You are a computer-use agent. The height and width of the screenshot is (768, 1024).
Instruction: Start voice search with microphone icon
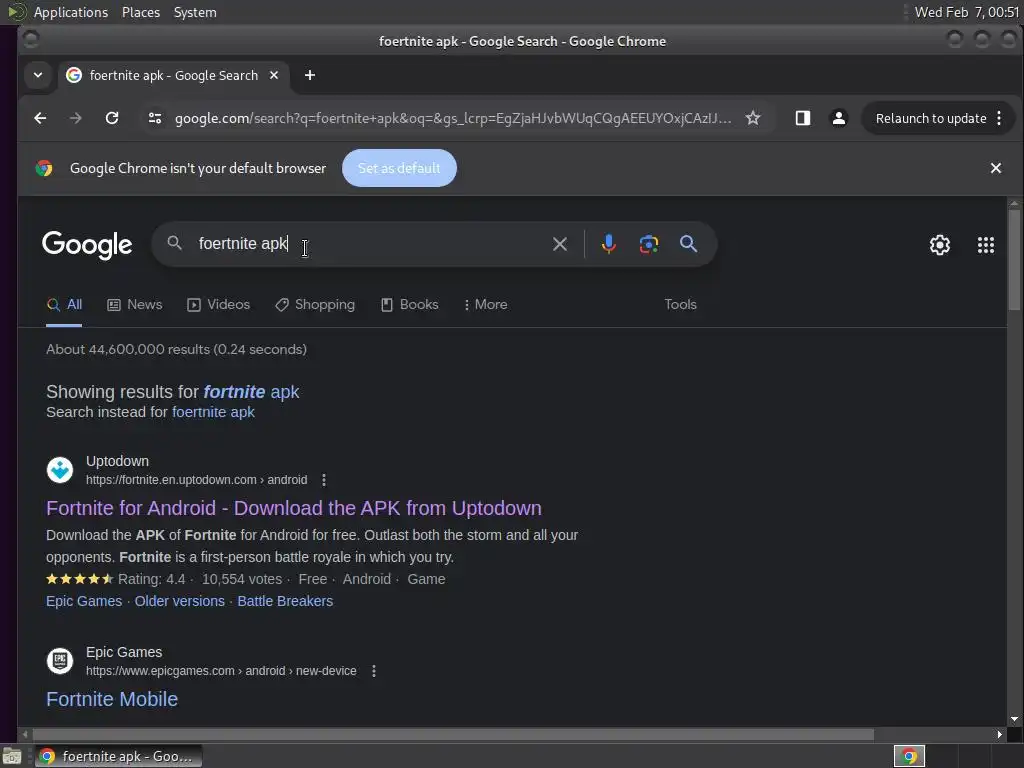608,244
